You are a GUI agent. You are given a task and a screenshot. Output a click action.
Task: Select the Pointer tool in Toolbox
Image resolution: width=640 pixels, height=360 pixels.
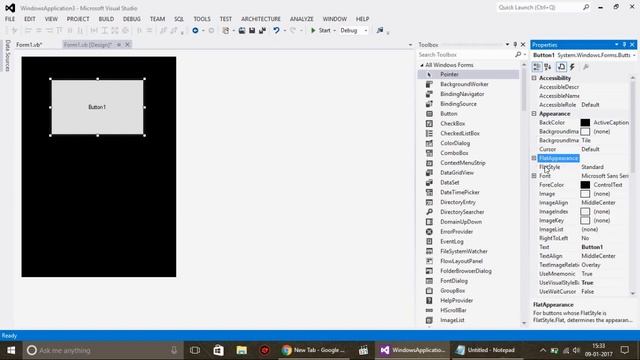[x=469, y=74]
